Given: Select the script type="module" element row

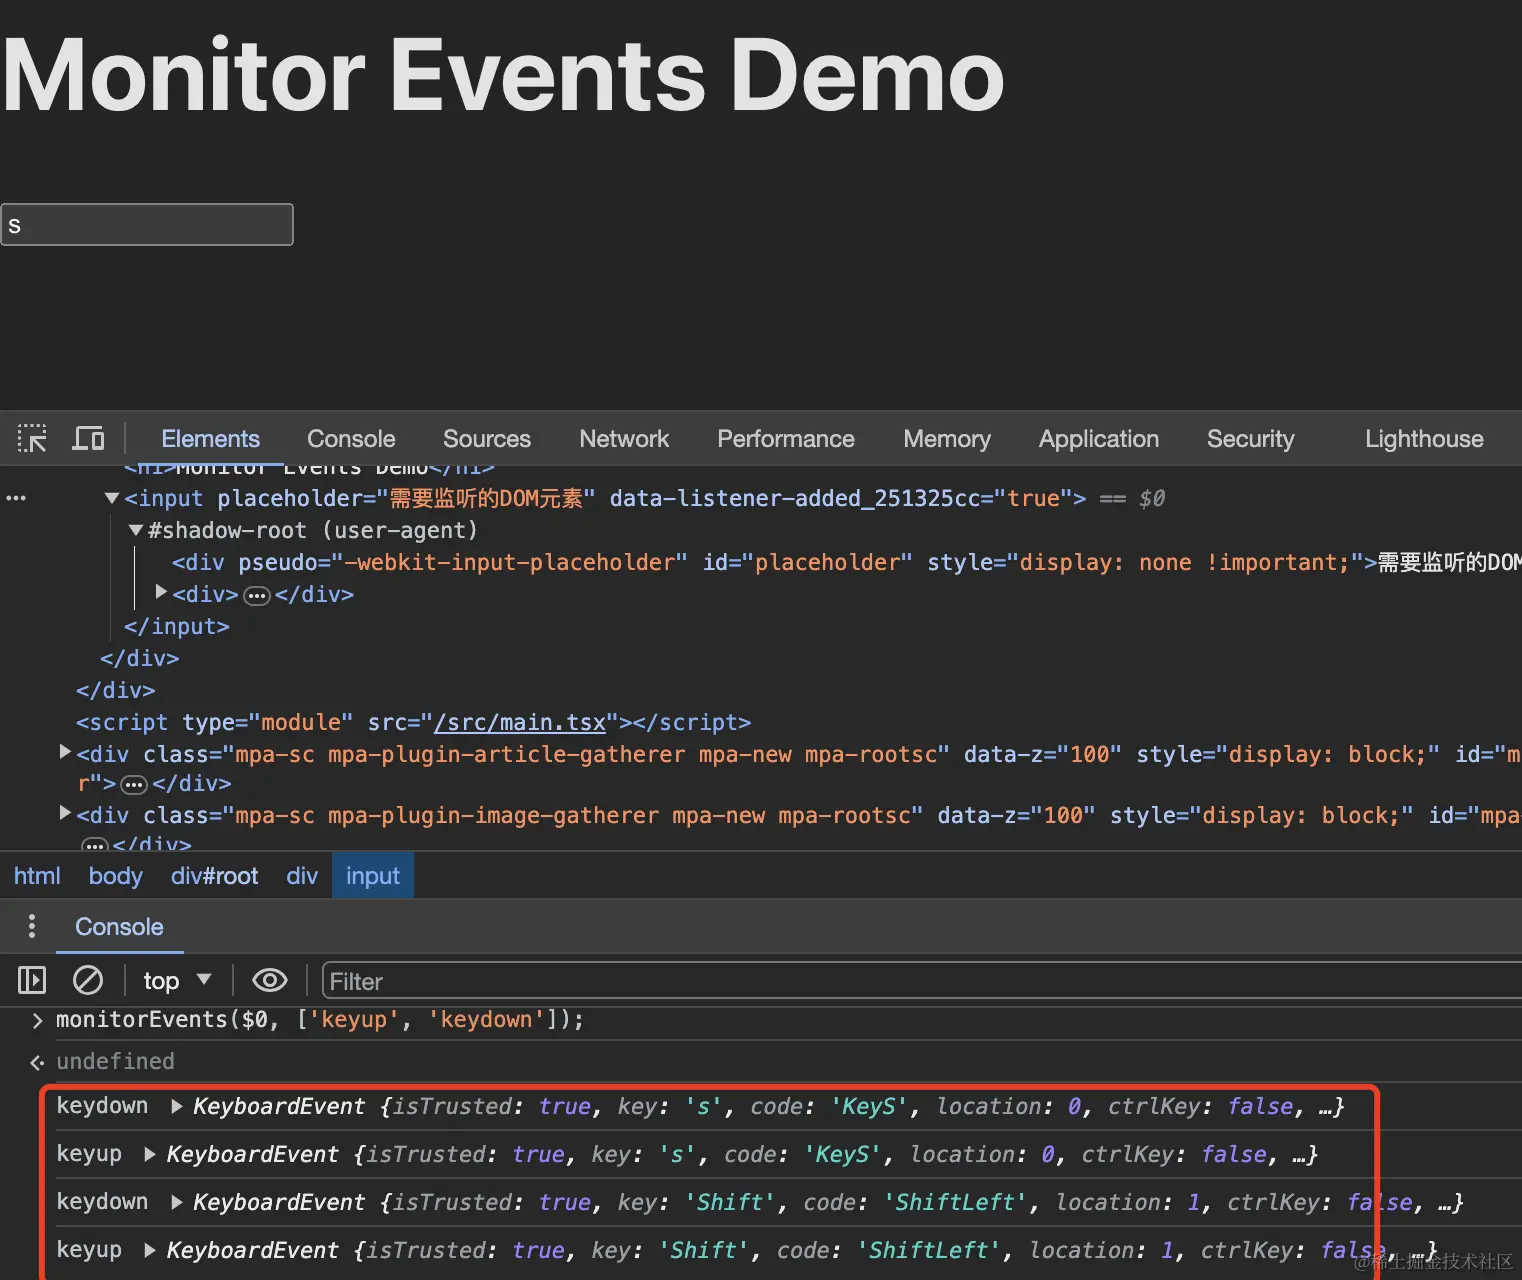Looking at the screenshot, I should (x=413, y=722).
